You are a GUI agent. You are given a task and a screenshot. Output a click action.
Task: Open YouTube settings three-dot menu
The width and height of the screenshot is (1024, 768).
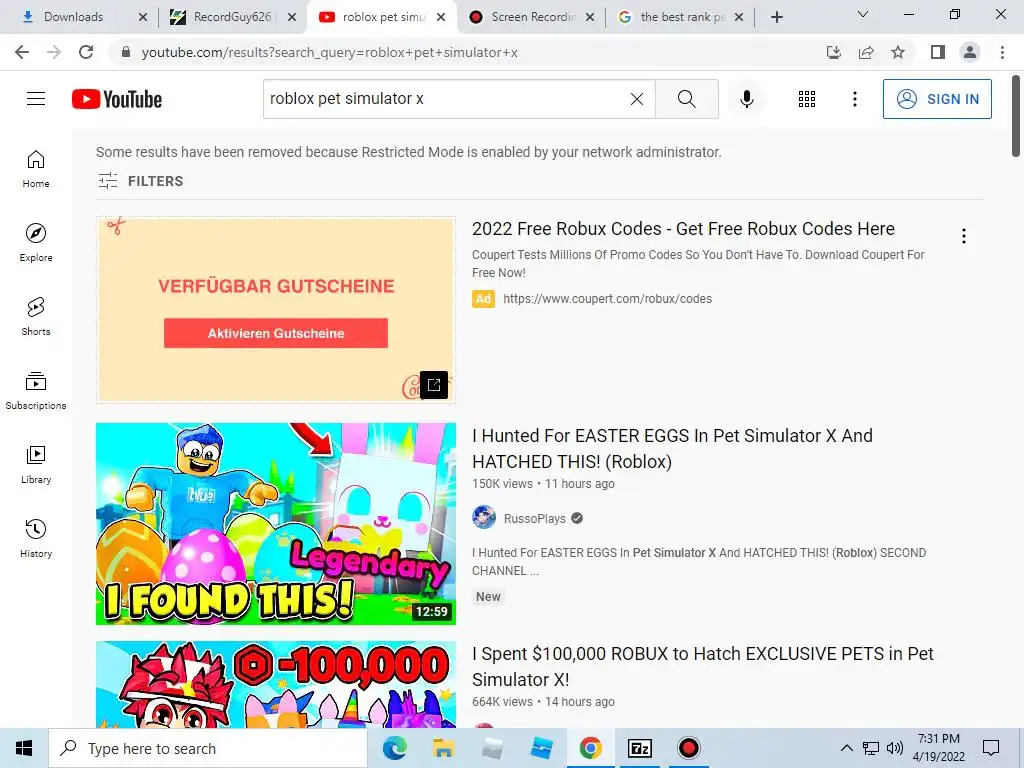(854, 99)
